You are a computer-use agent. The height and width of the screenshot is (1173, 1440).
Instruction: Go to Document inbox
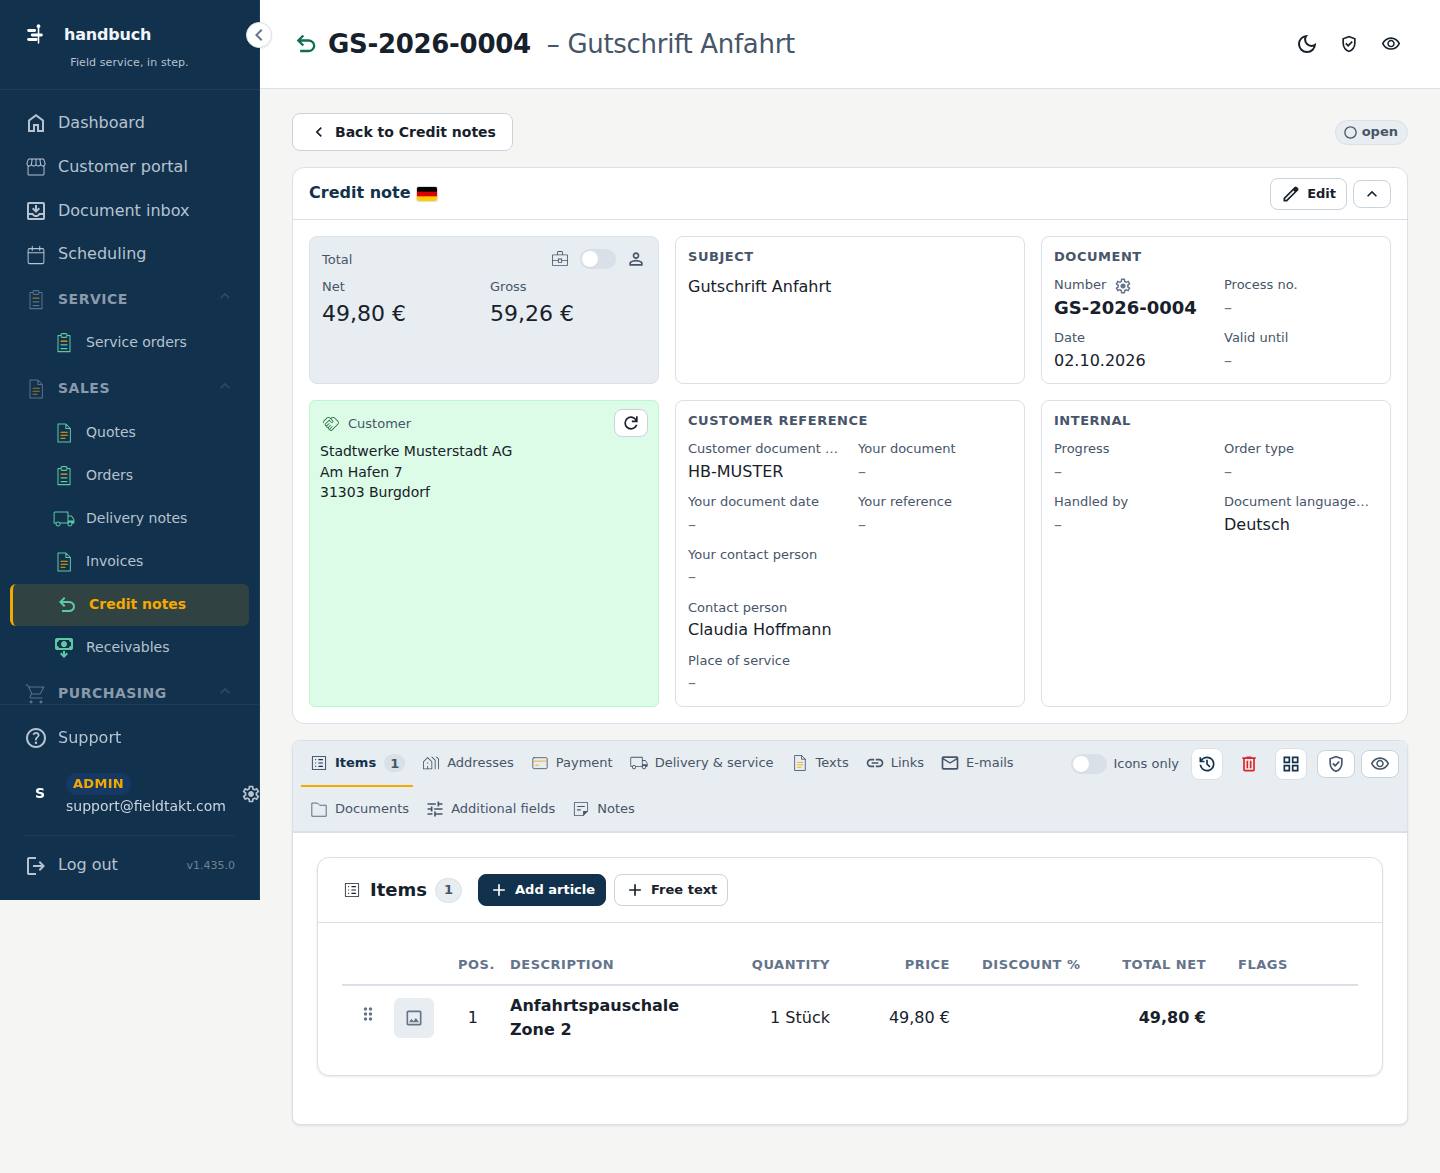tap(130, 211)
